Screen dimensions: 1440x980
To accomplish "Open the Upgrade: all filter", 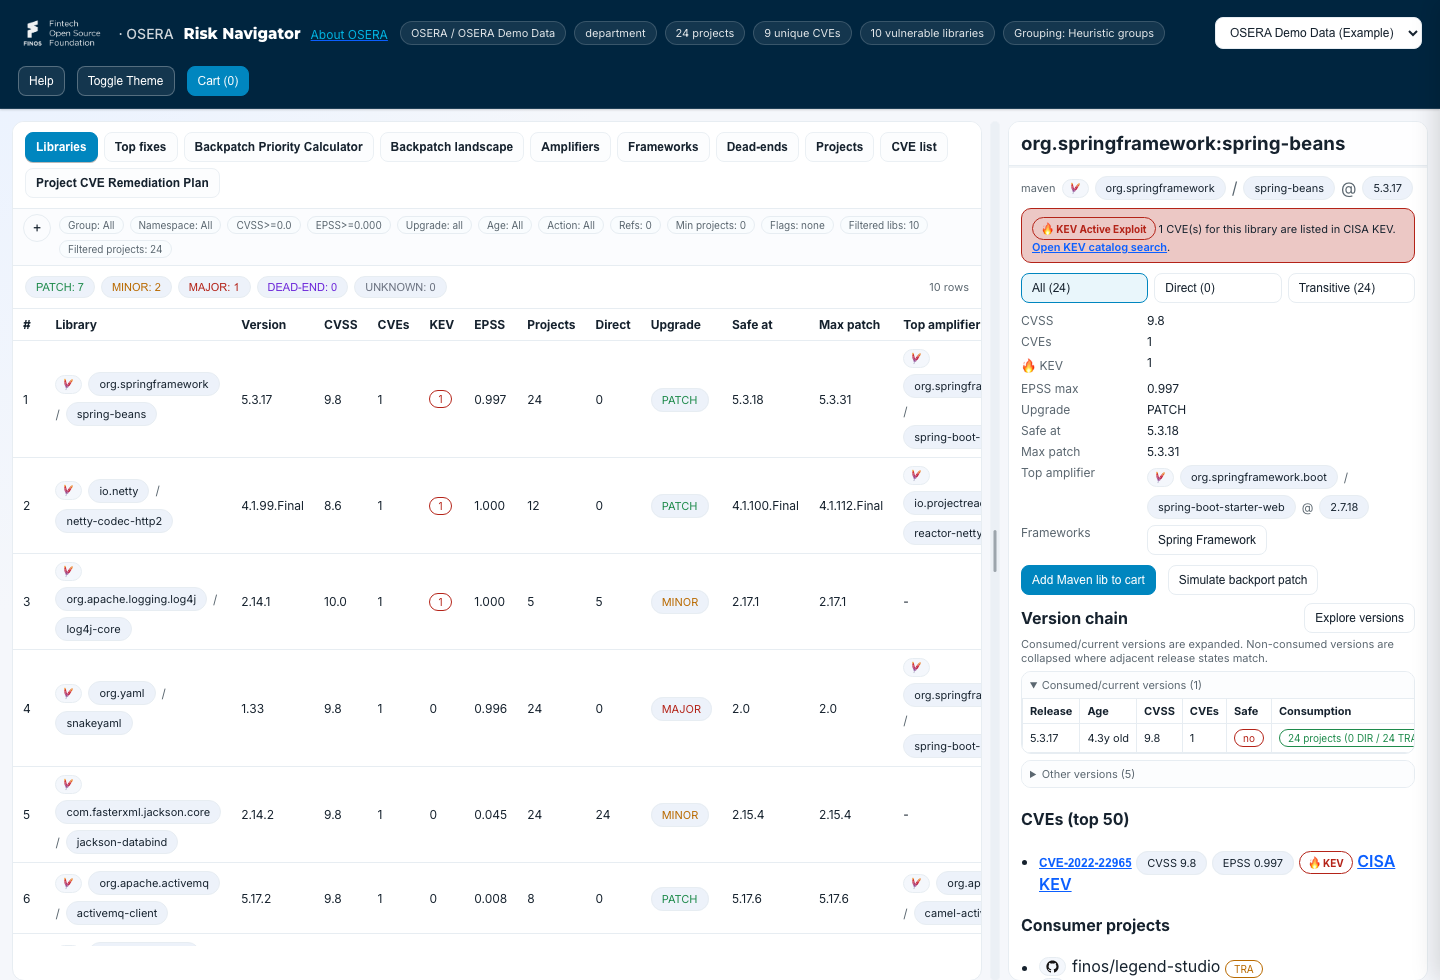I will coord(434,226).
